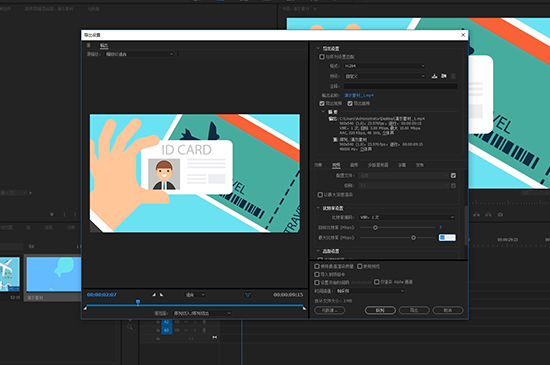This screenshot has width=550, height=365.
Task: Click the import preset icon
Action: (444, 76)
